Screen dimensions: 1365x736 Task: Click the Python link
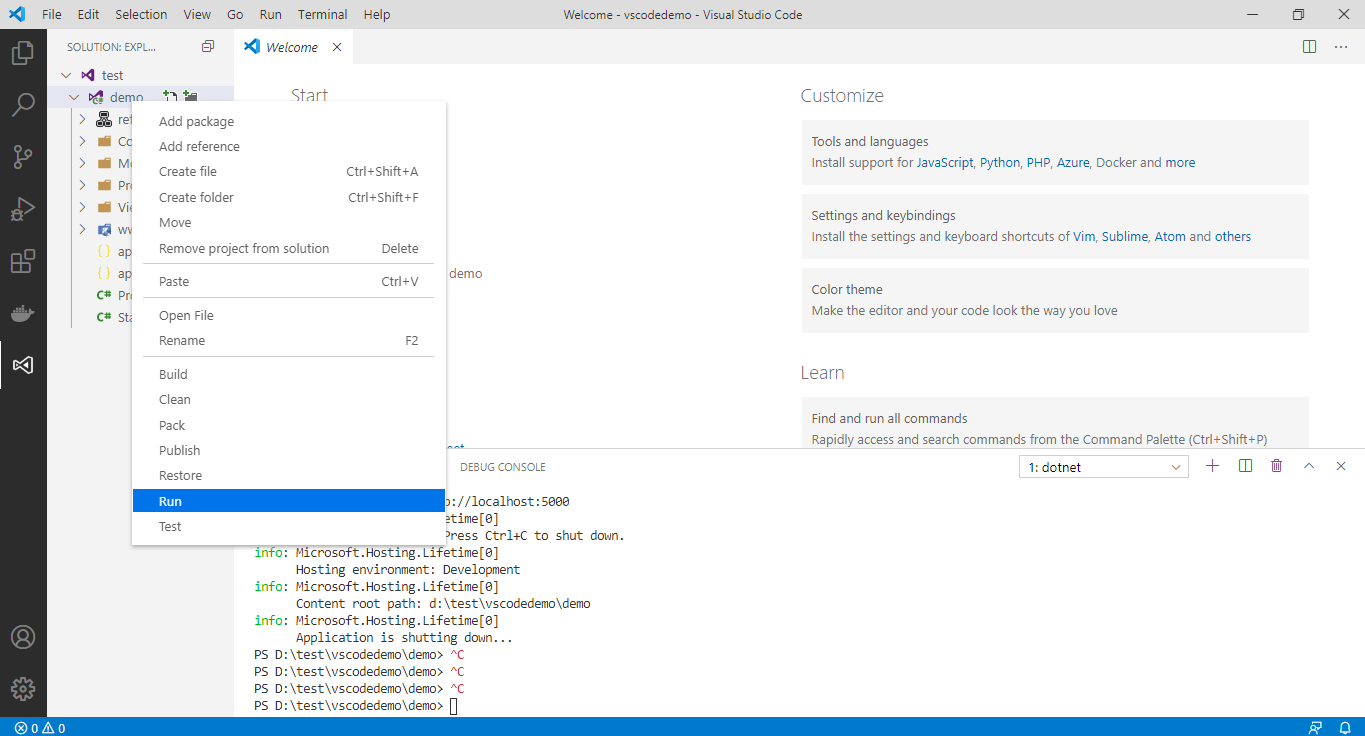[1000, 162]
